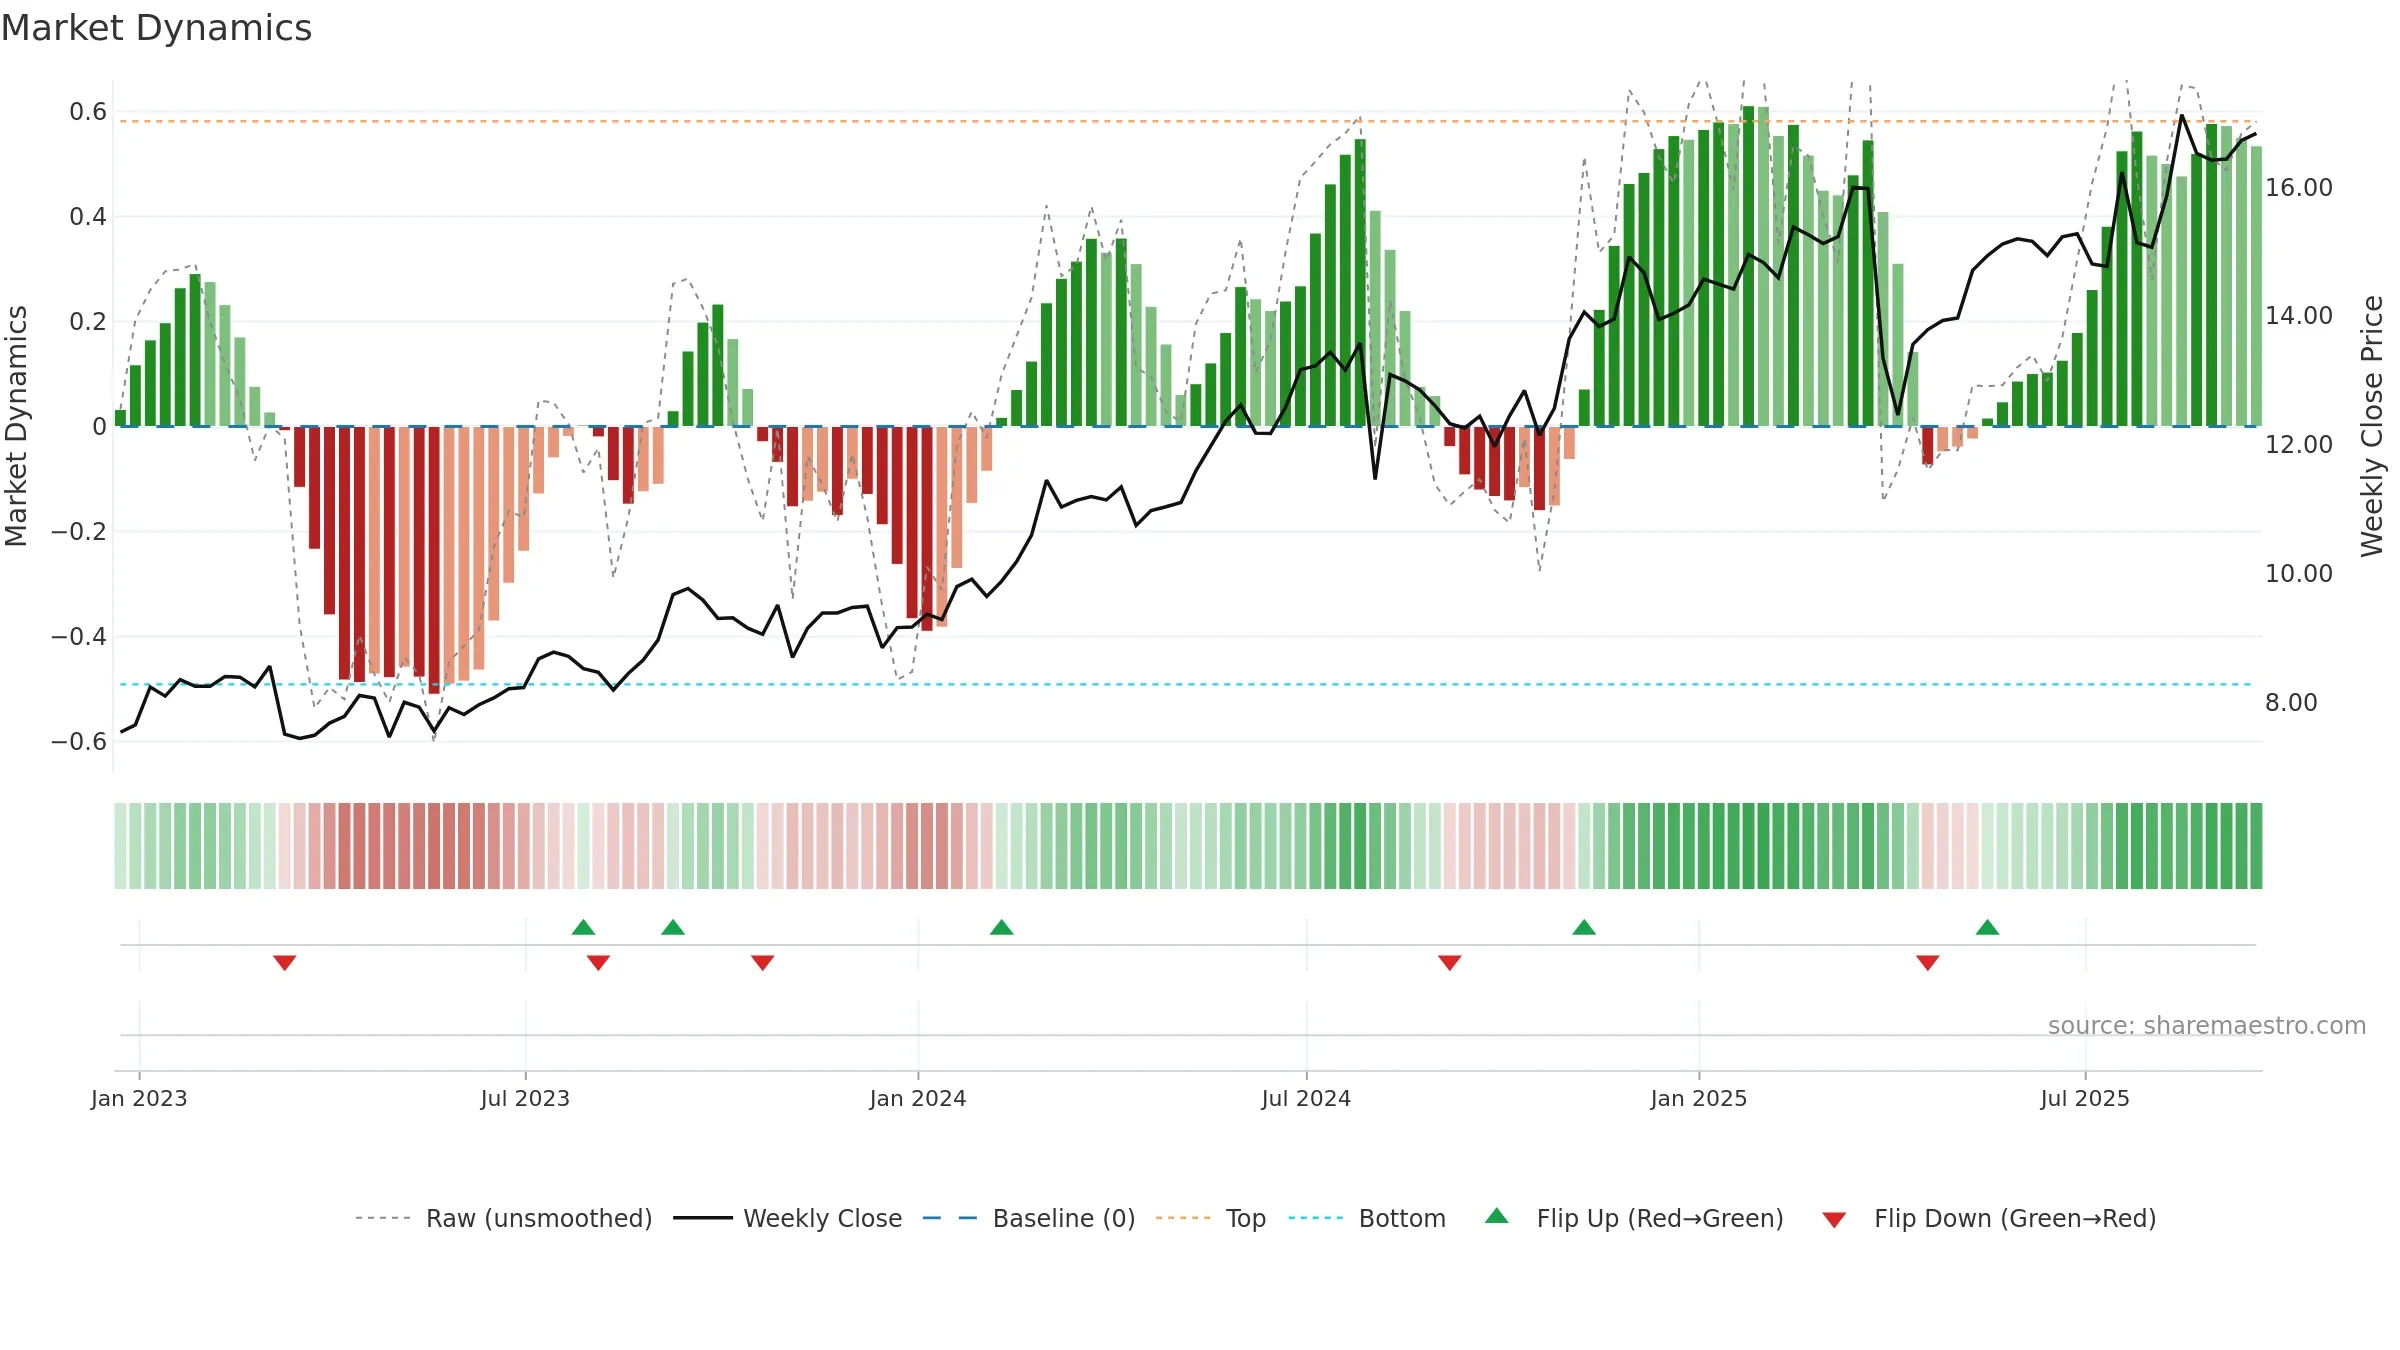Click the 10.00 price tick label

2299,573
